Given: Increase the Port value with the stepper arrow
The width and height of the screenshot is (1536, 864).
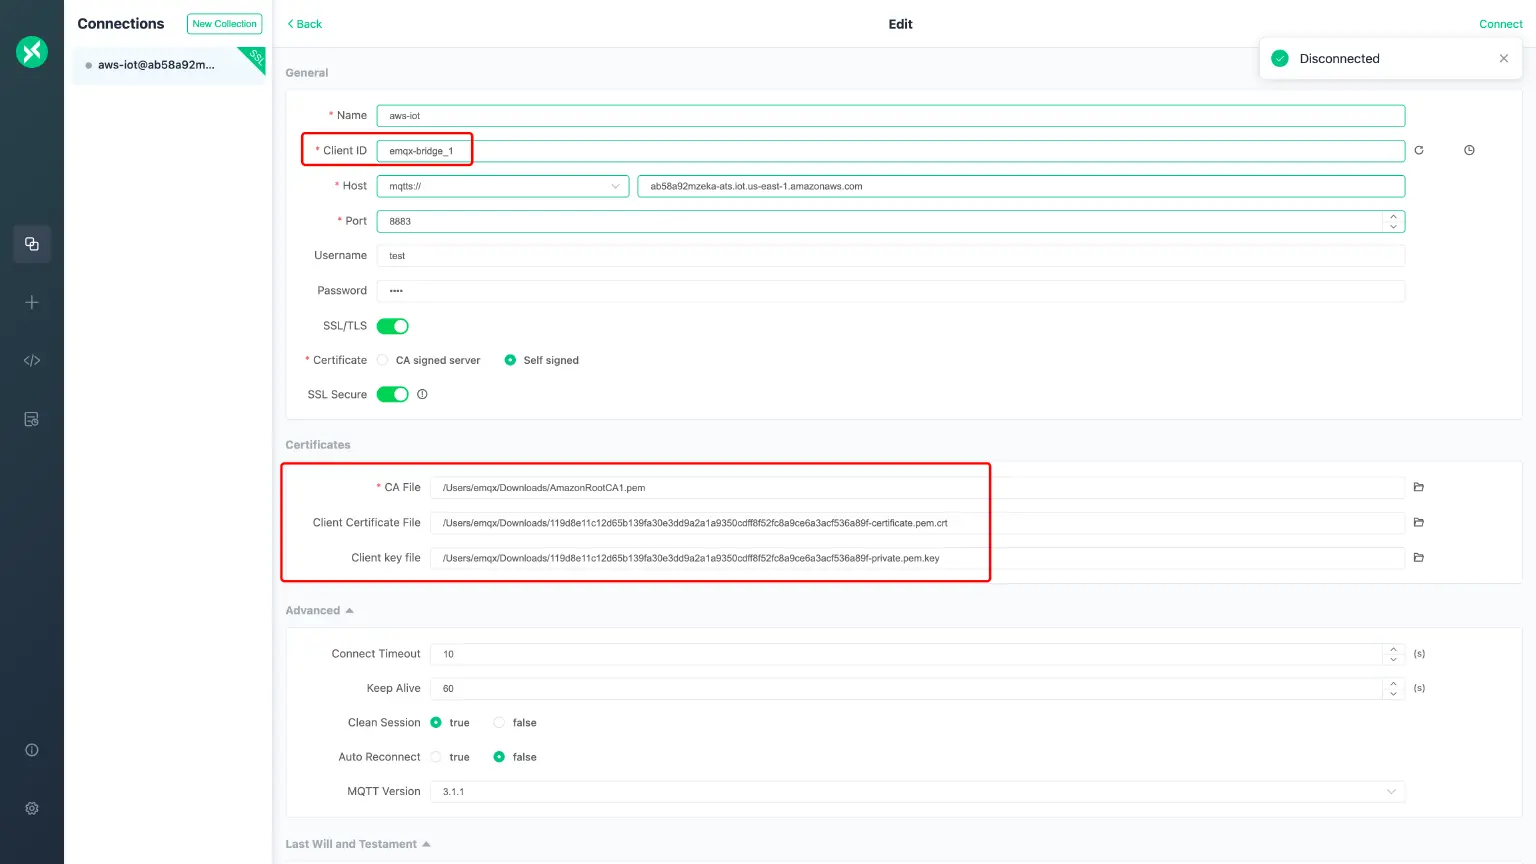Looking at the screenshot, I should pyautogui.click(x=1392, y=216).
